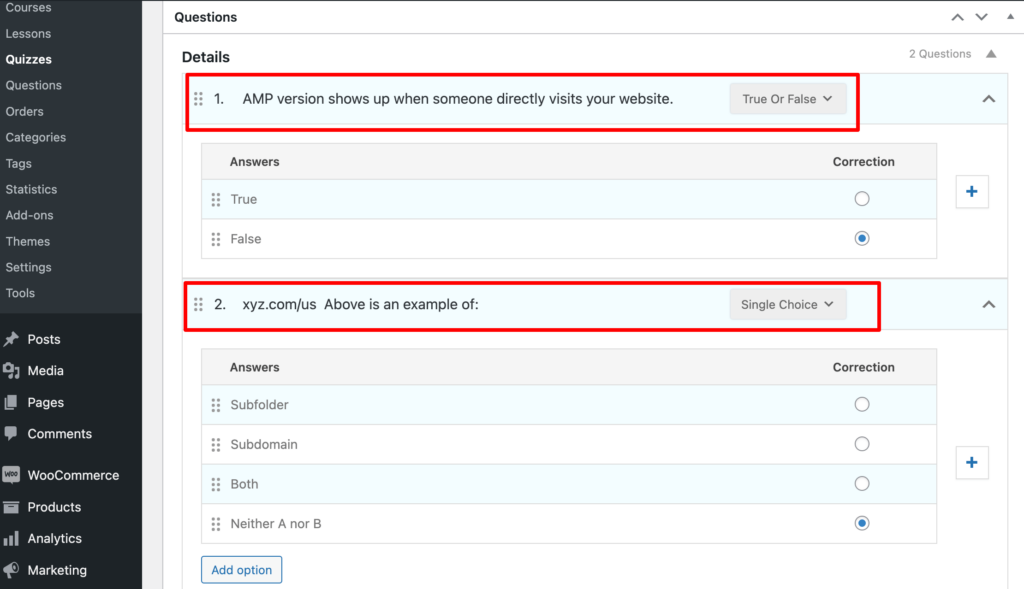Image resolution: width=1024 pixels, height=589 pixels.
Task: Open Themes in the sidebar
Action: (27, 241)
